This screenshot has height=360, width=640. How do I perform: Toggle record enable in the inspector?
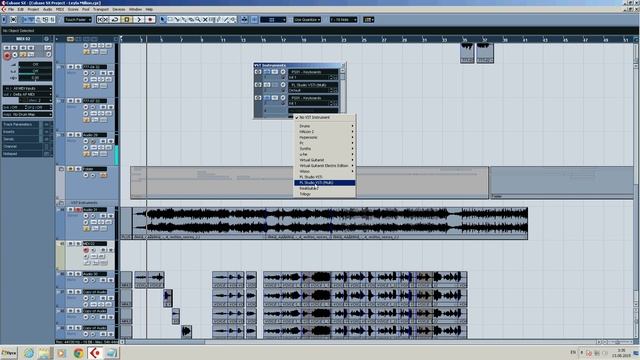pos(7,56)
